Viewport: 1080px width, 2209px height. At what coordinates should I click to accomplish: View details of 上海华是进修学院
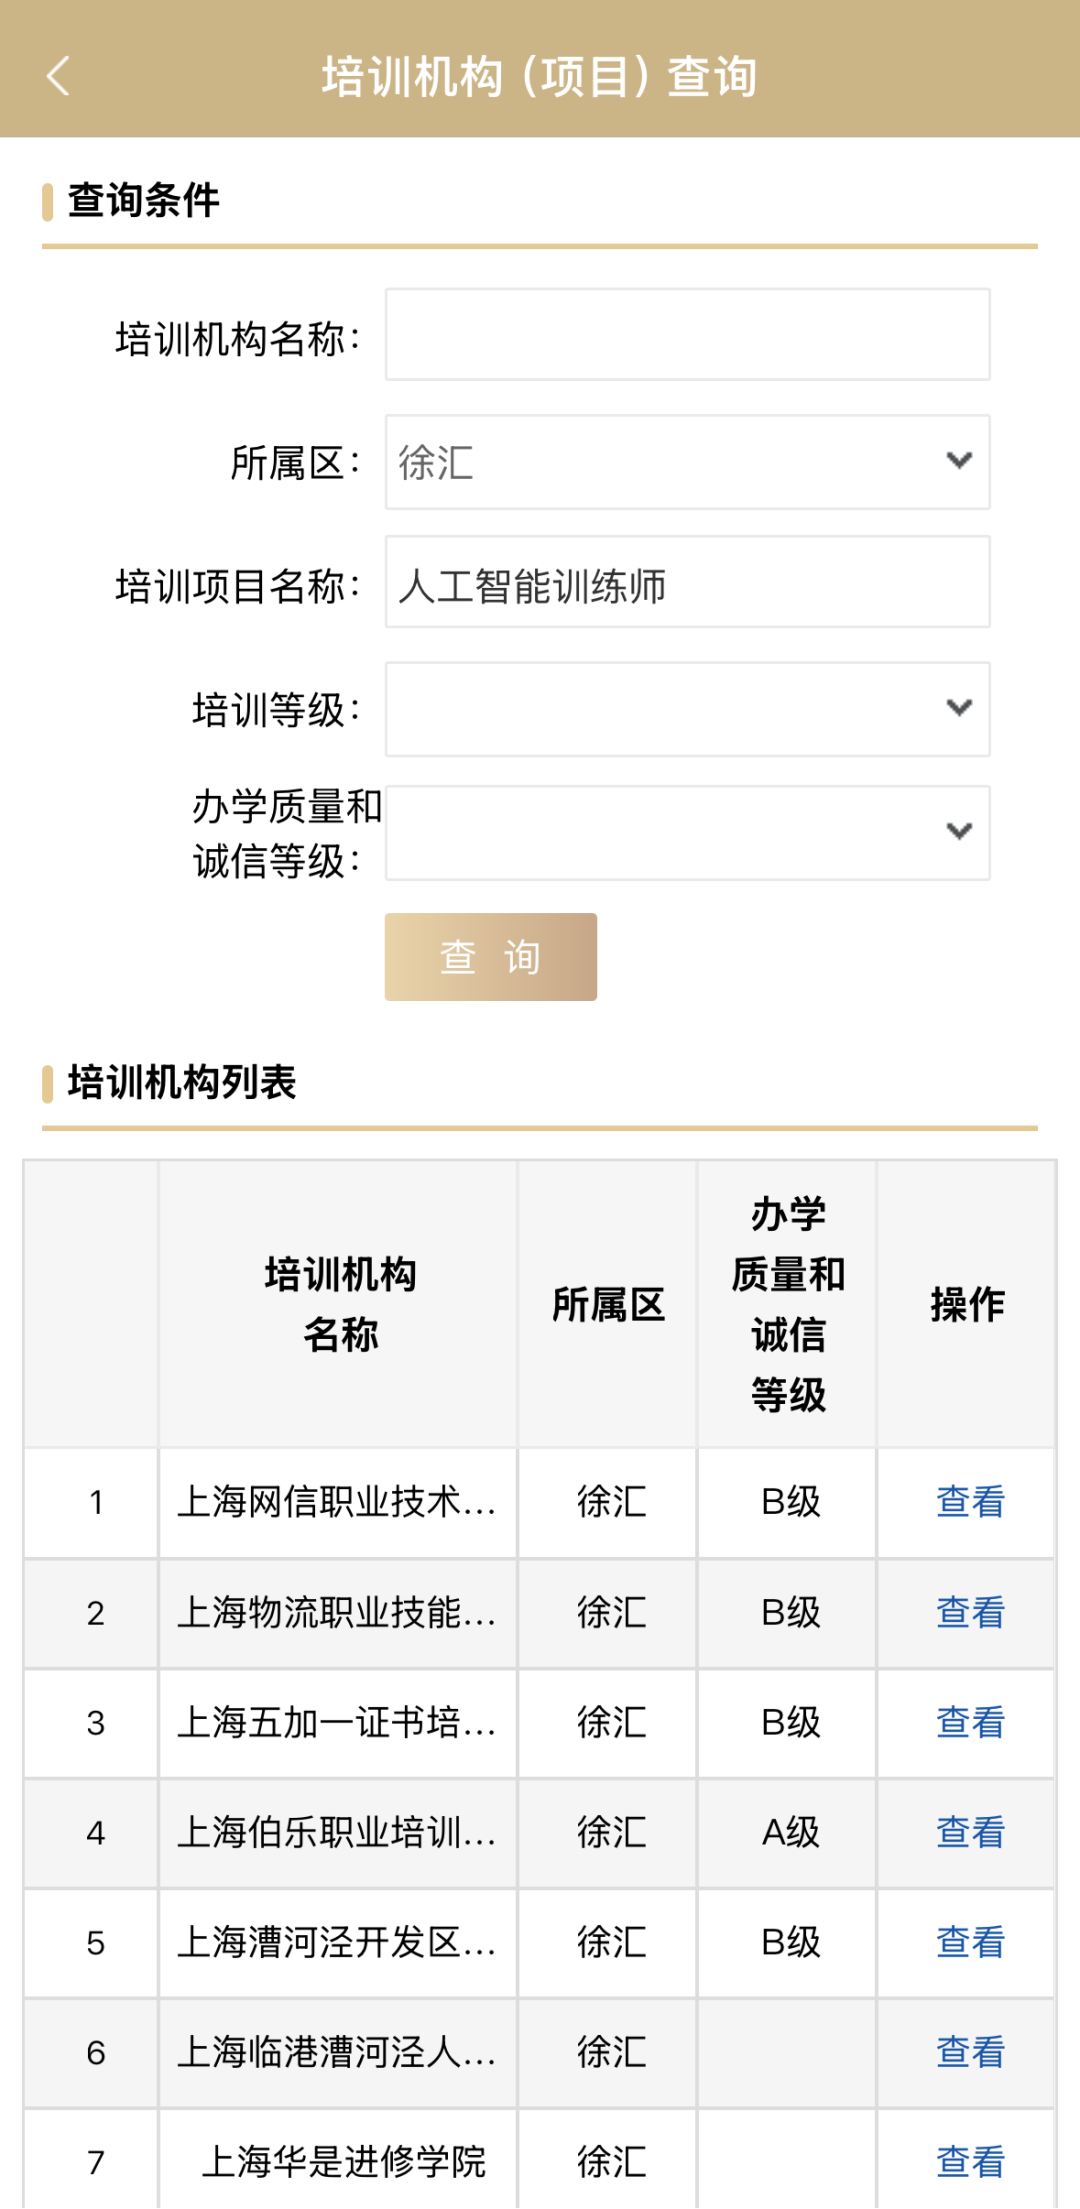click(970, 2162)
